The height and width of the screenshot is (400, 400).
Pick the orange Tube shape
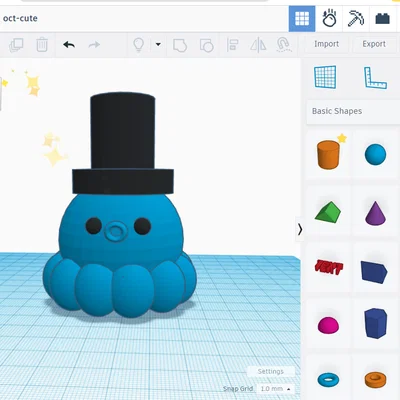[x=375, y=380]
